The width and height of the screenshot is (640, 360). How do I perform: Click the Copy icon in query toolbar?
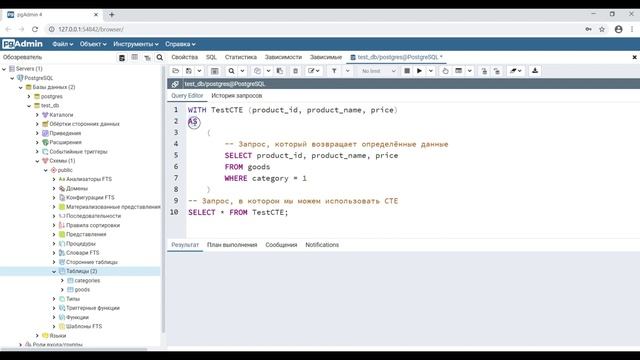pos(258,71)
